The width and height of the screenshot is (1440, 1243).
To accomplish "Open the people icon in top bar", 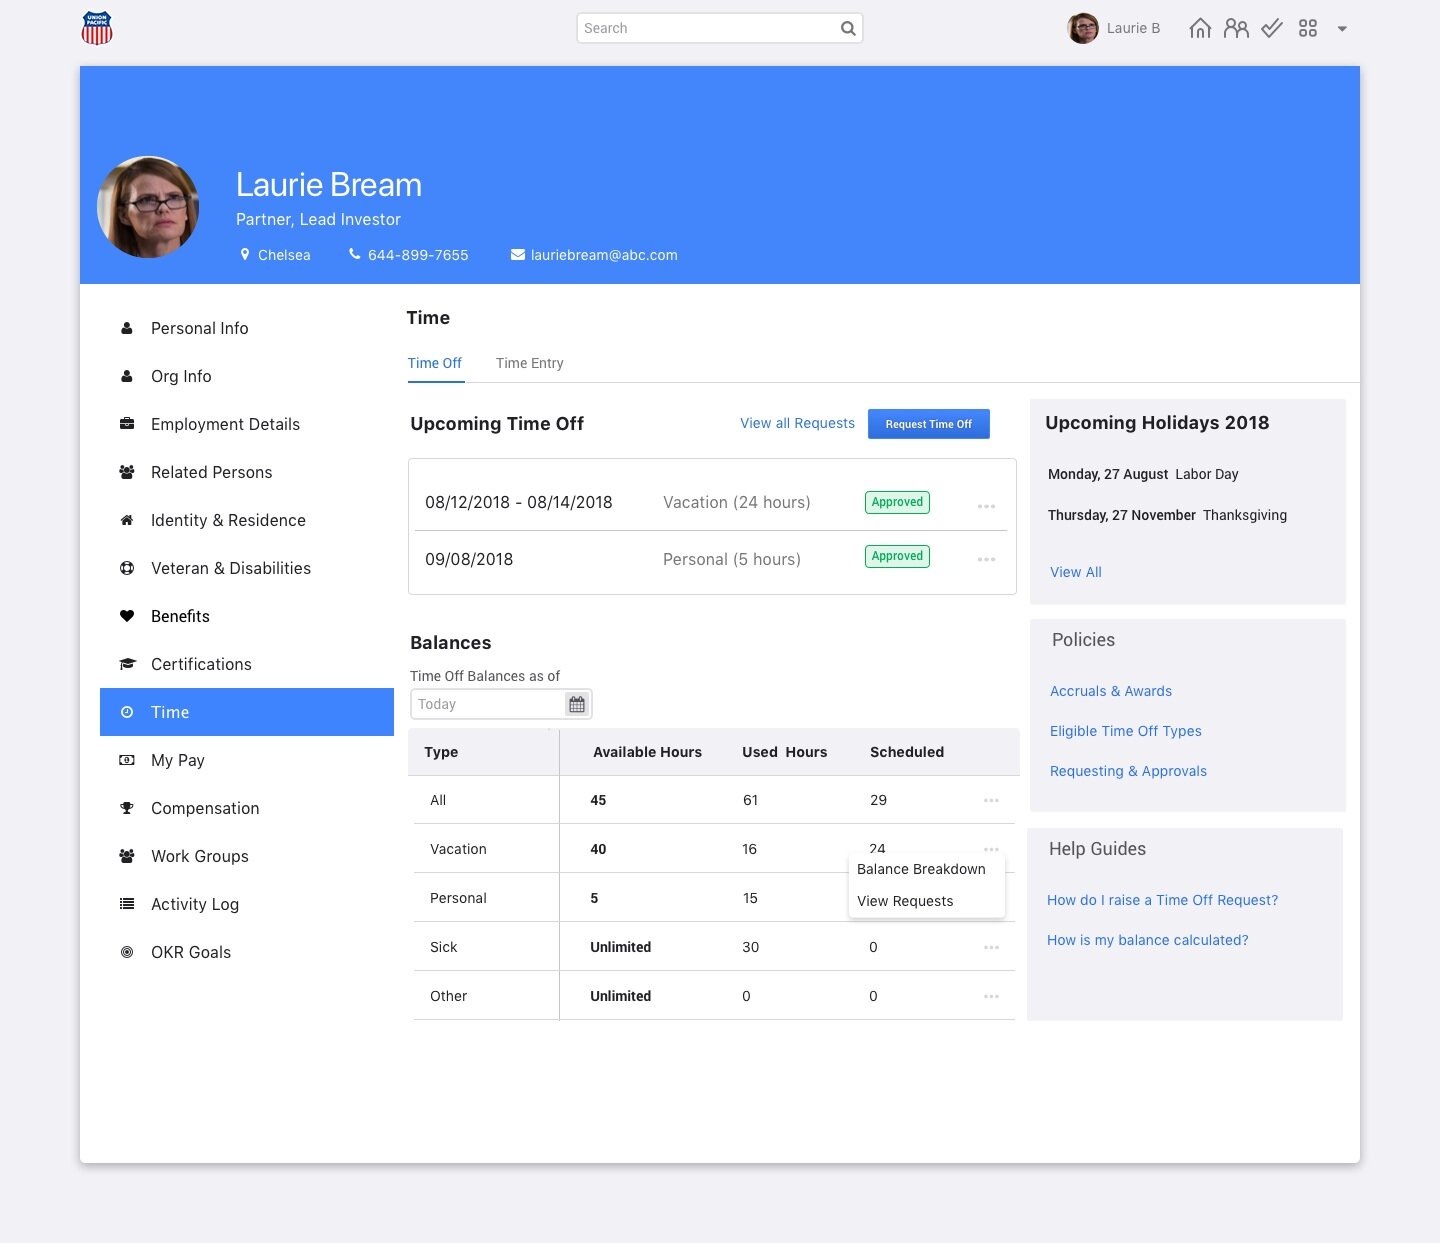I will pyautogui.click(x=1236, y=28).
